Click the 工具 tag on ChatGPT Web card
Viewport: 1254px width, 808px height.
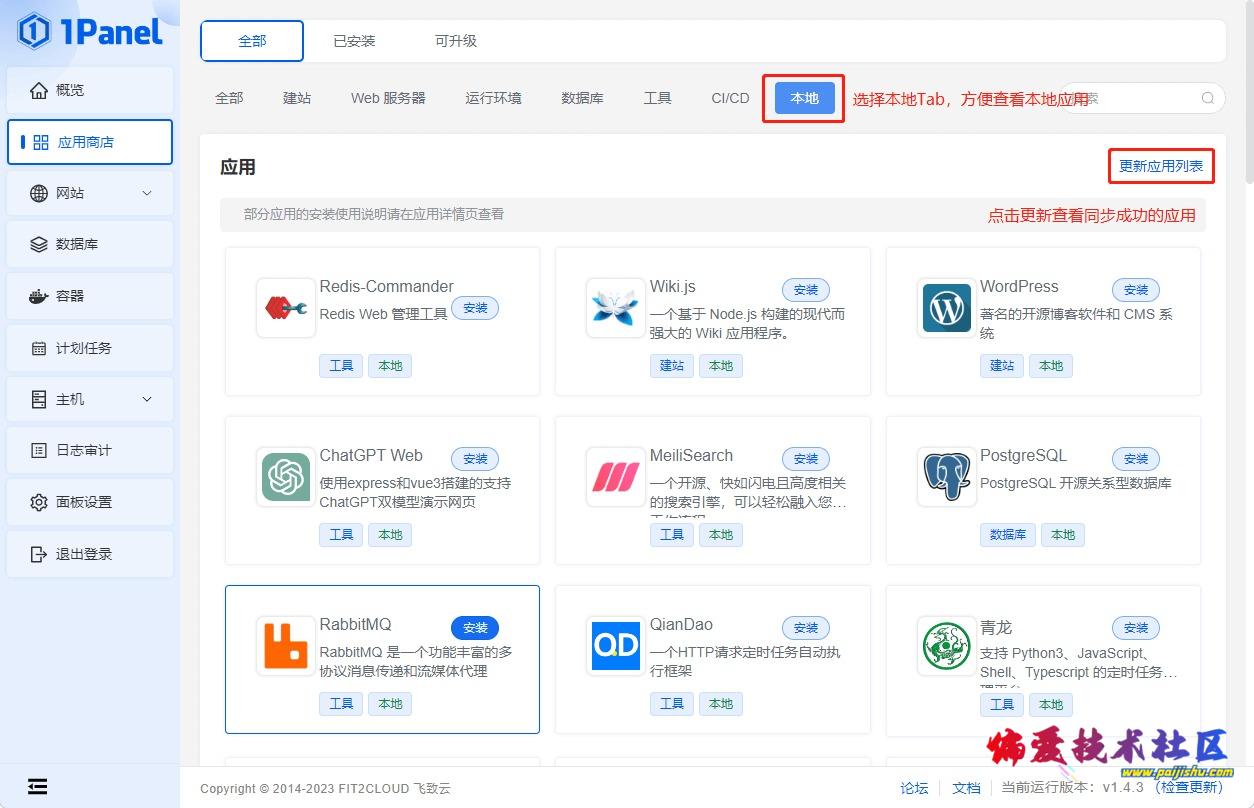click(x=342, y=535)
